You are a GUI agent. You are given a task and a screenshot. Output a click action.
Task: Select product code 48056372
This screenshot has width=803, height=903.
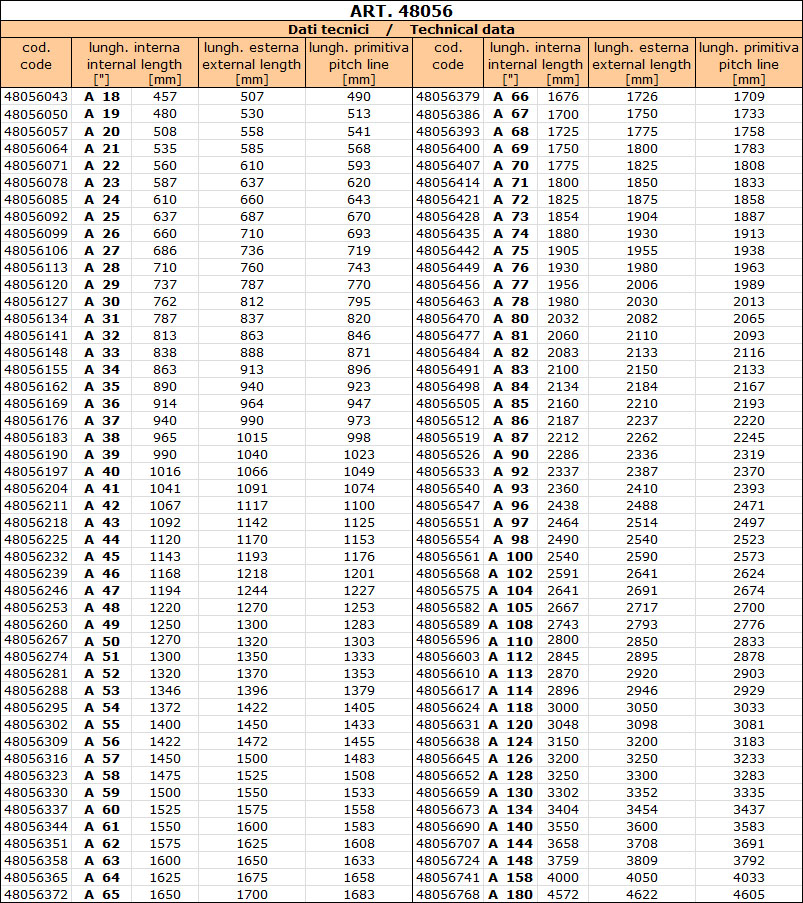point(36,895)
